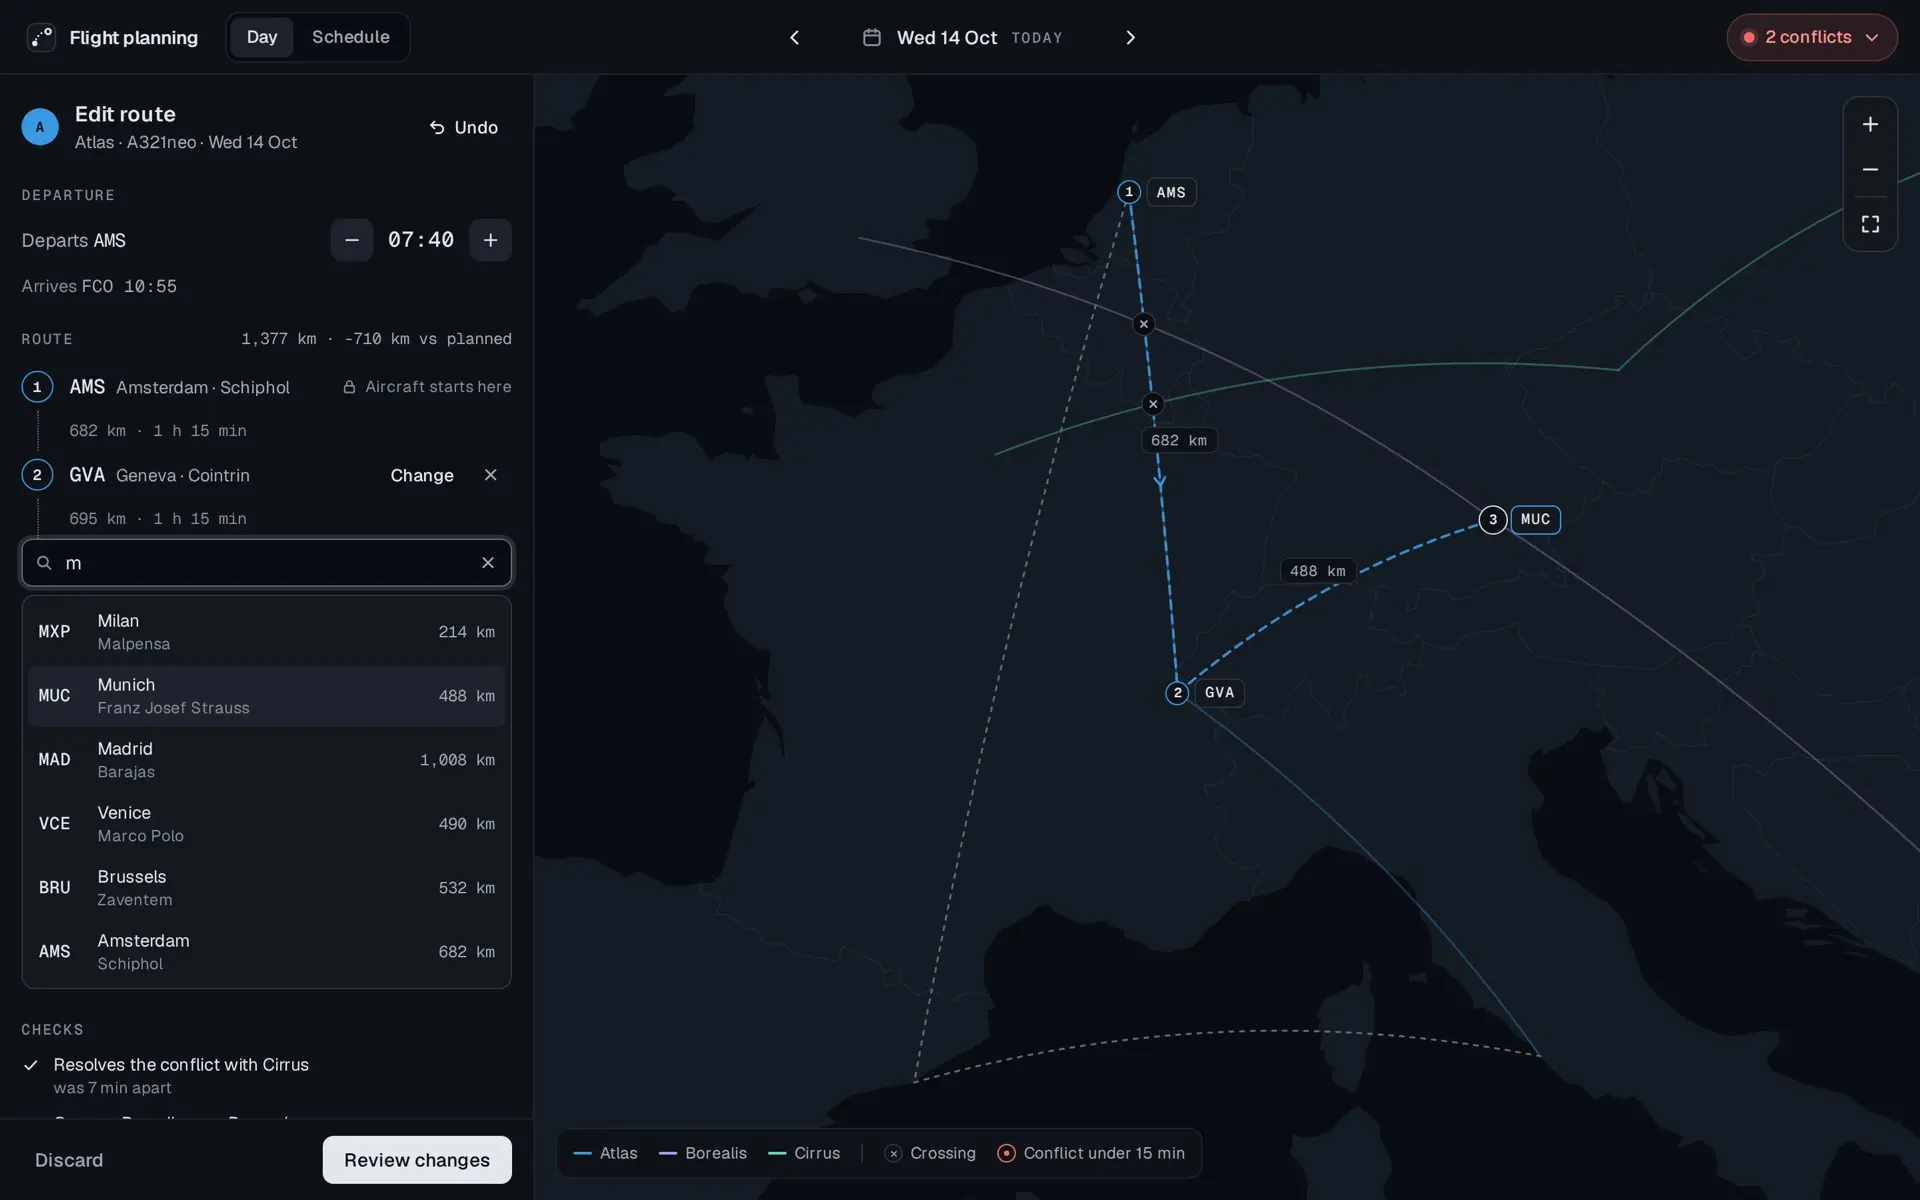
Task: Switch to Day view
Action: point(262,37)
